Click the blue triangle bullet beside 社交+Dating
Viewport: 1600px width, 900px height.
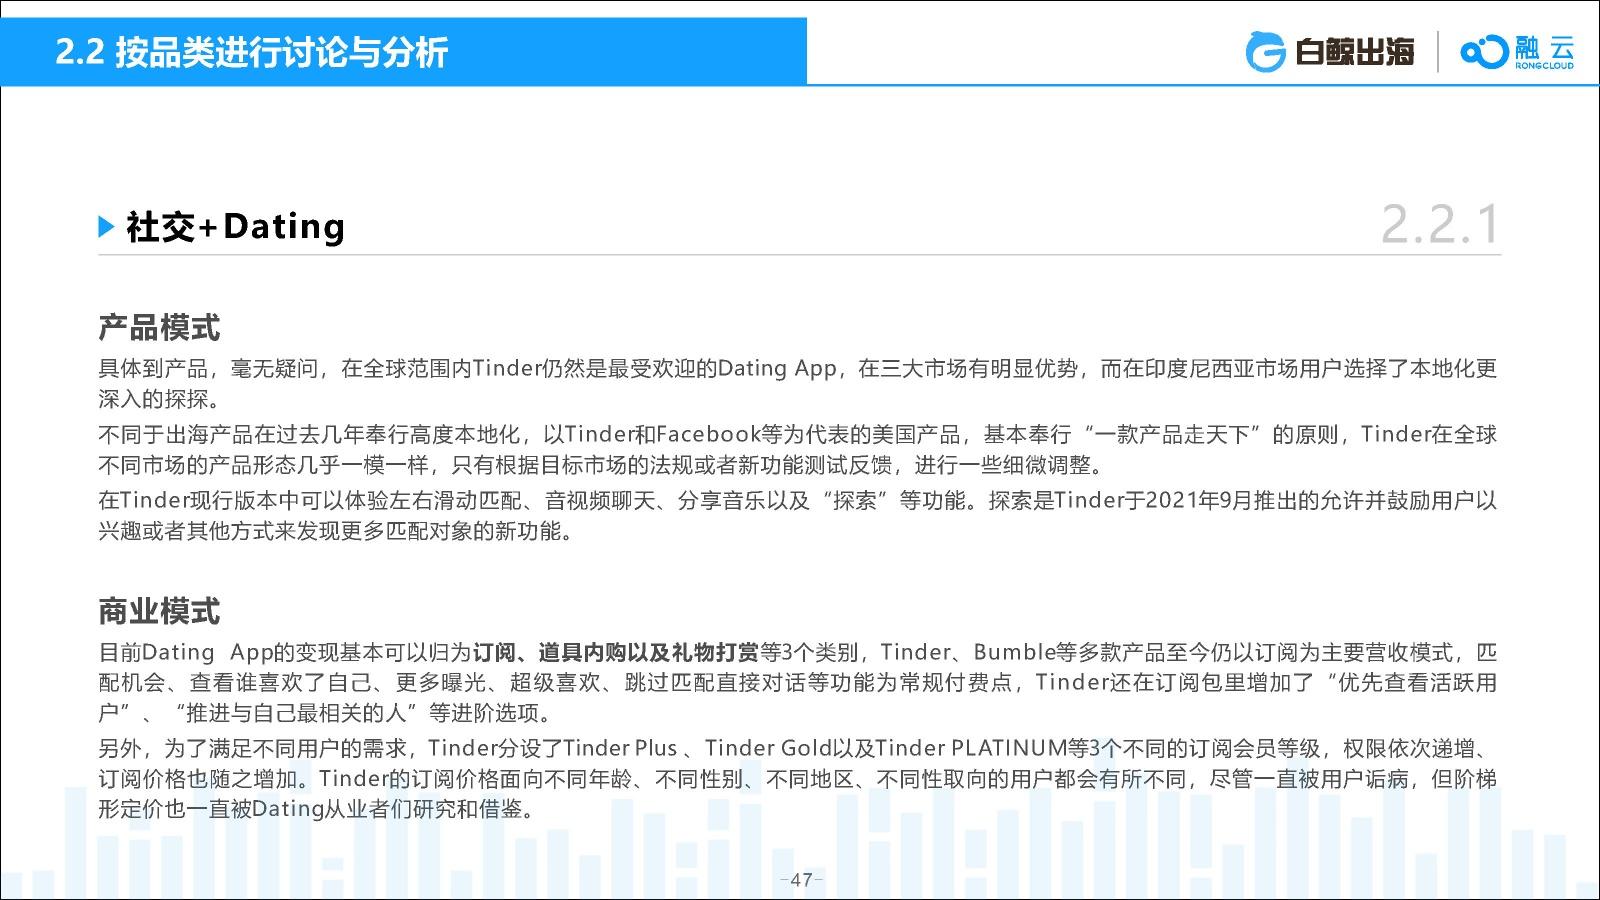107,227
